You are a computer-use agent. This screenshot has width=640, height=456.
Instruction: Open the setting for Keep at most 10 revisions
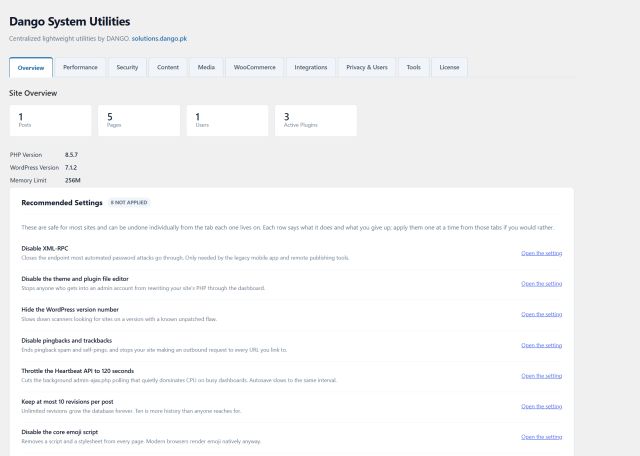[x=542, y=407]
